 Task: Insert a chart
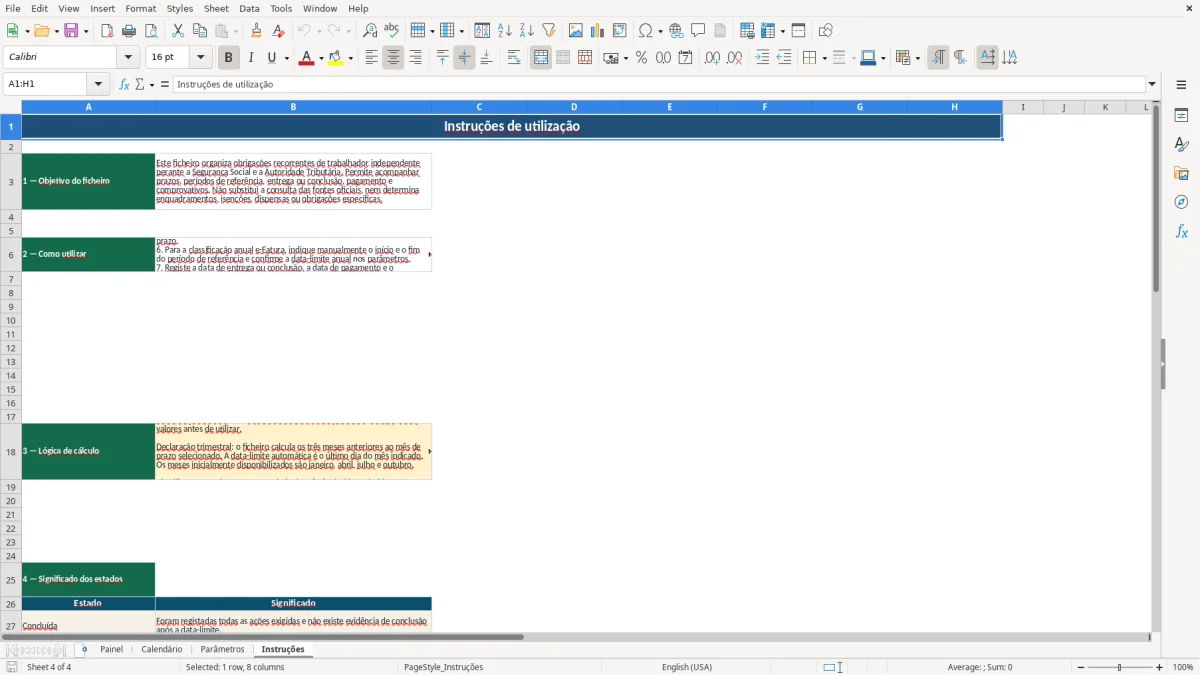pos(598,31)
